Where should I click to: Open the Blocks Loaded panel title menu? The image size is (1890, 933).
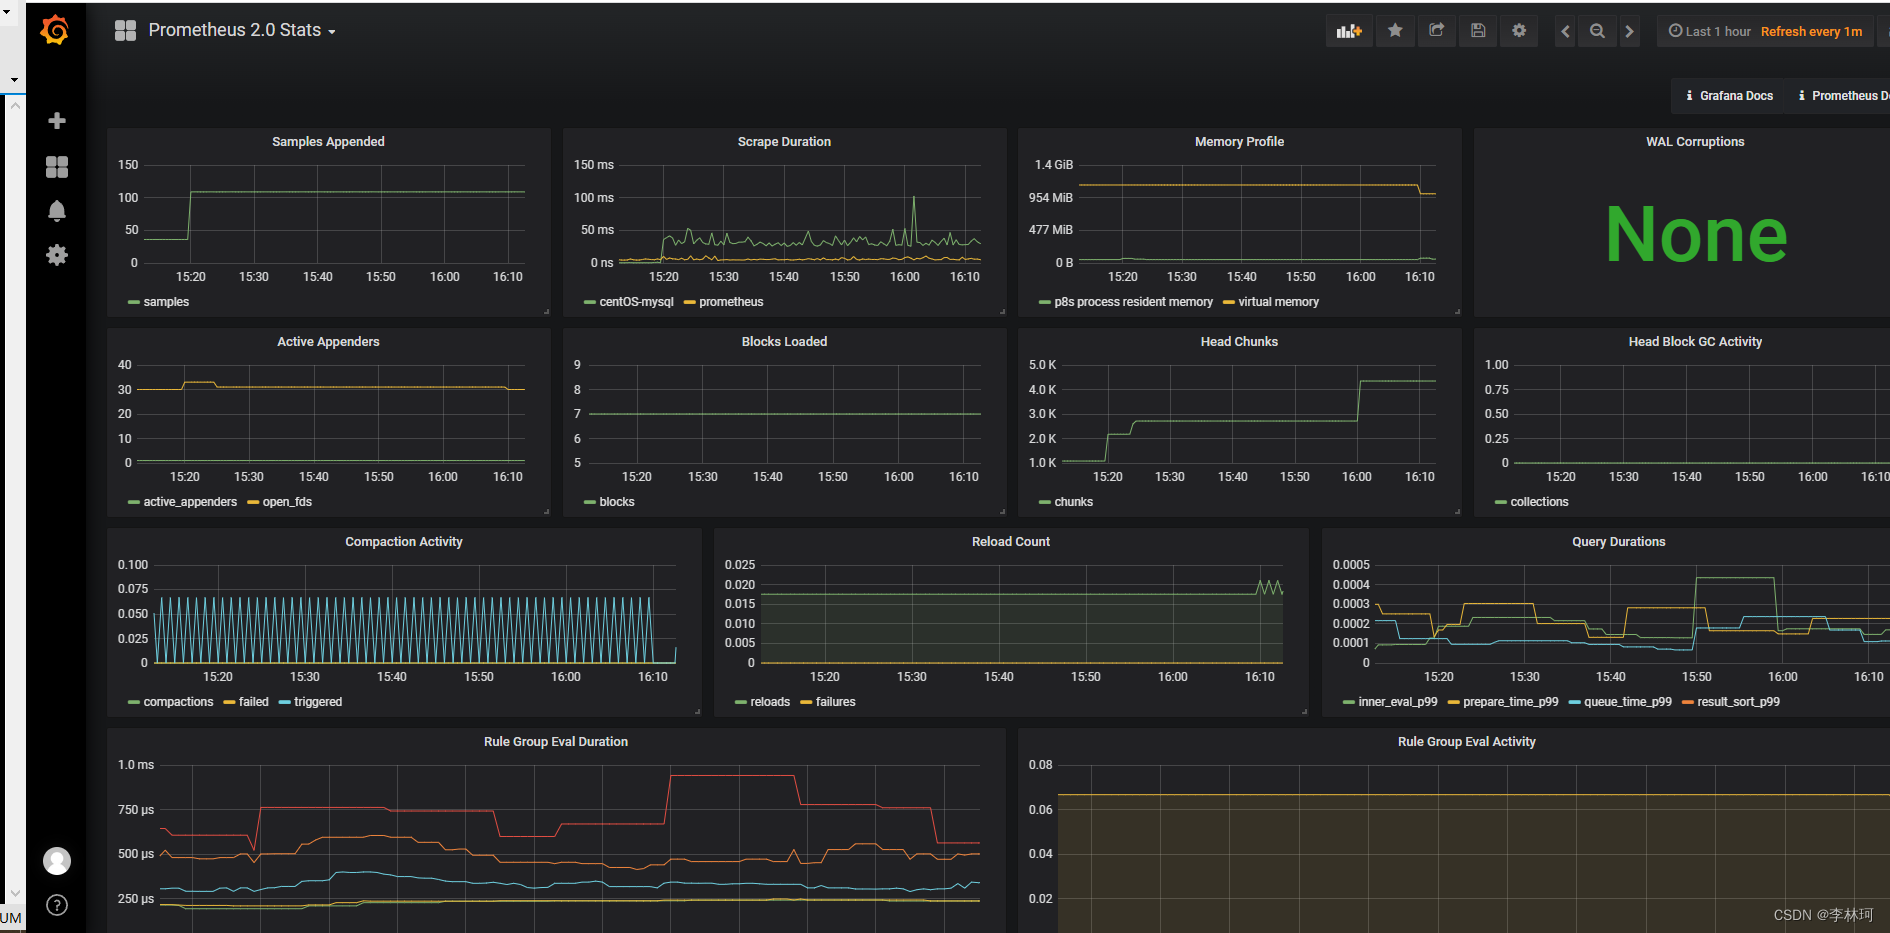(x=784, y=342)
